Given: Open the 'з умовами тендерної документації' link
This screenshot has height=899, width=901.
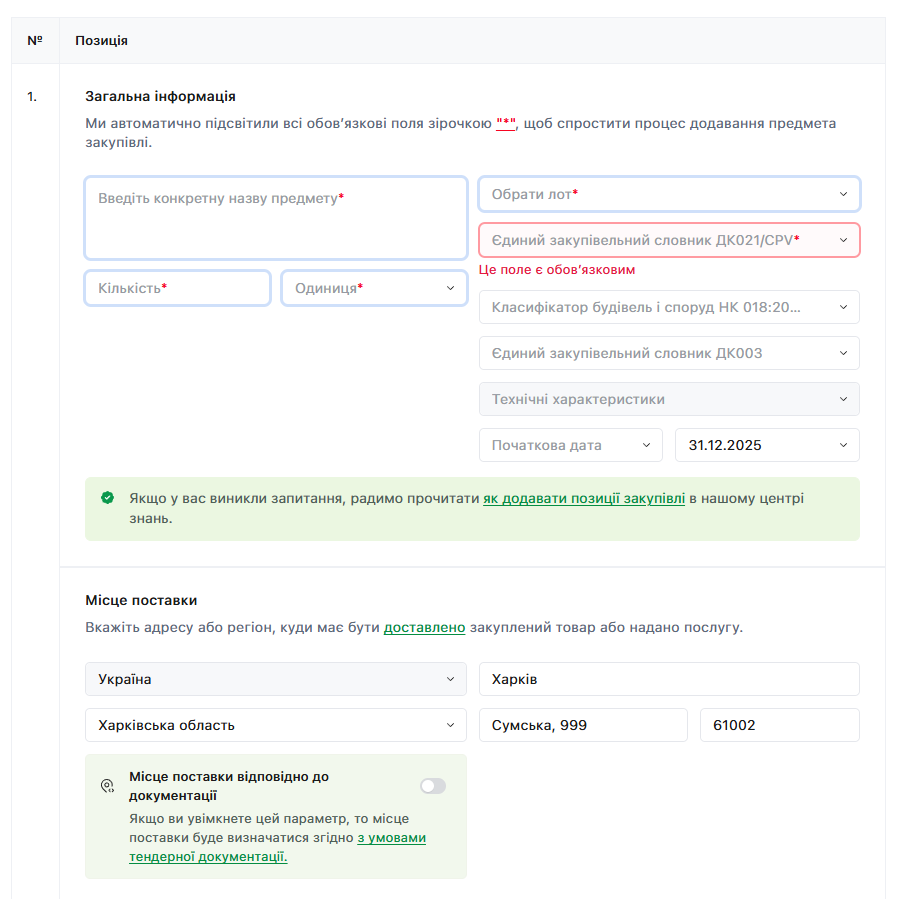Looking at the screenshot, I should 391,838.
